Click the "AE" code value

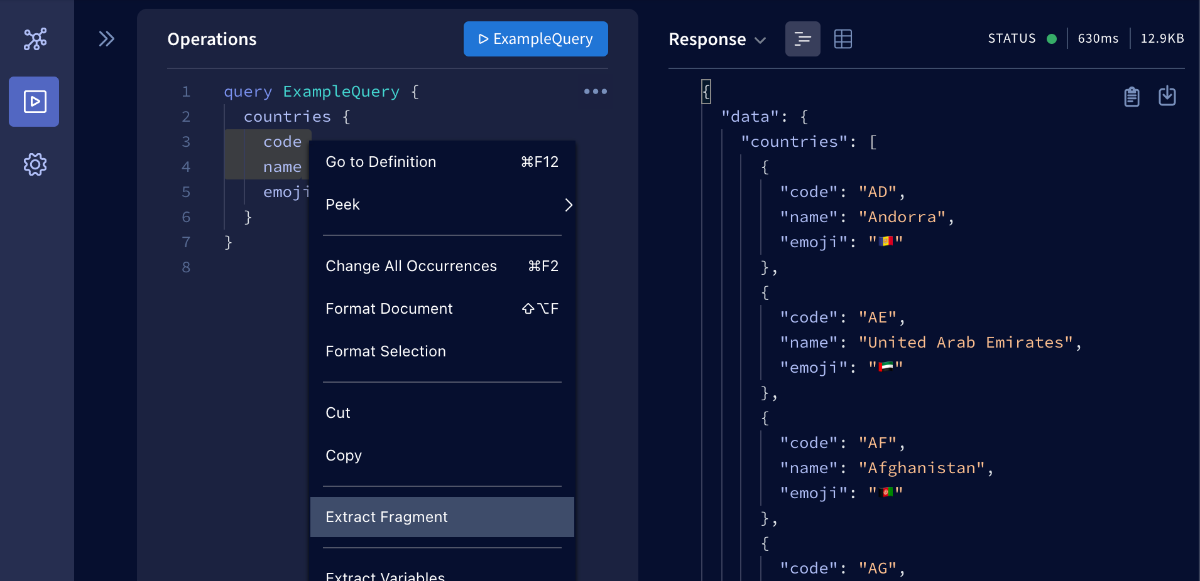tap(878, 317)
